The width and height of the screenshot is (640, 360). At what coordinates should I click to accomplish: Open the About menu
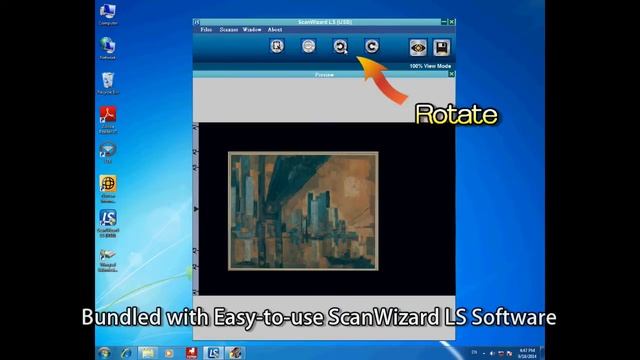tap(275, 30)
